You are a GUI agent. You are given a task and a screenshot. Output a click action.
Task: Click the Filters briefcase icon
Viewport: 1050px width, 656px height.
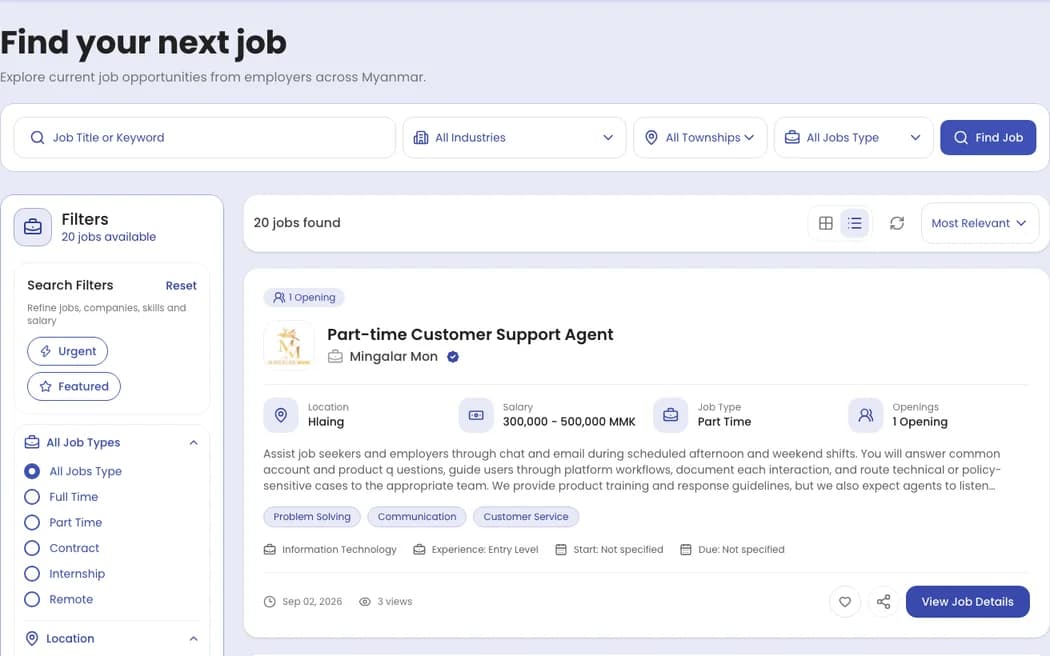pyautogui.click(x=33, y=228)
